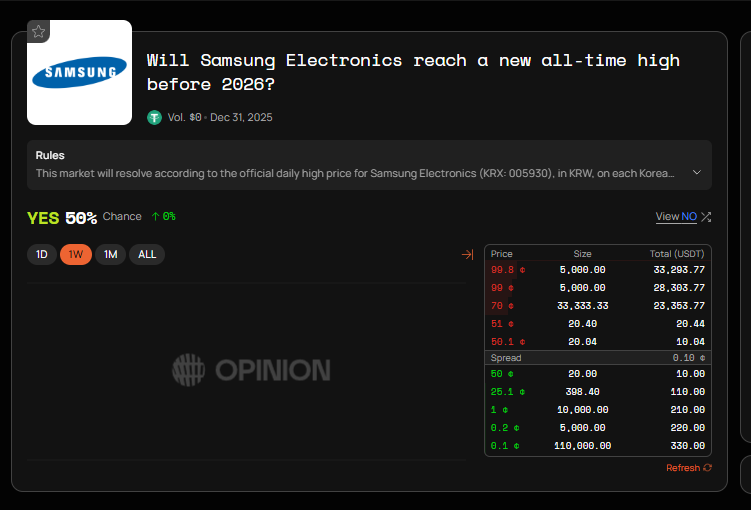Click the 50.1 ¢ ask price
The width and height of the screenshot is (751, 510).
[x=508, y=342]
